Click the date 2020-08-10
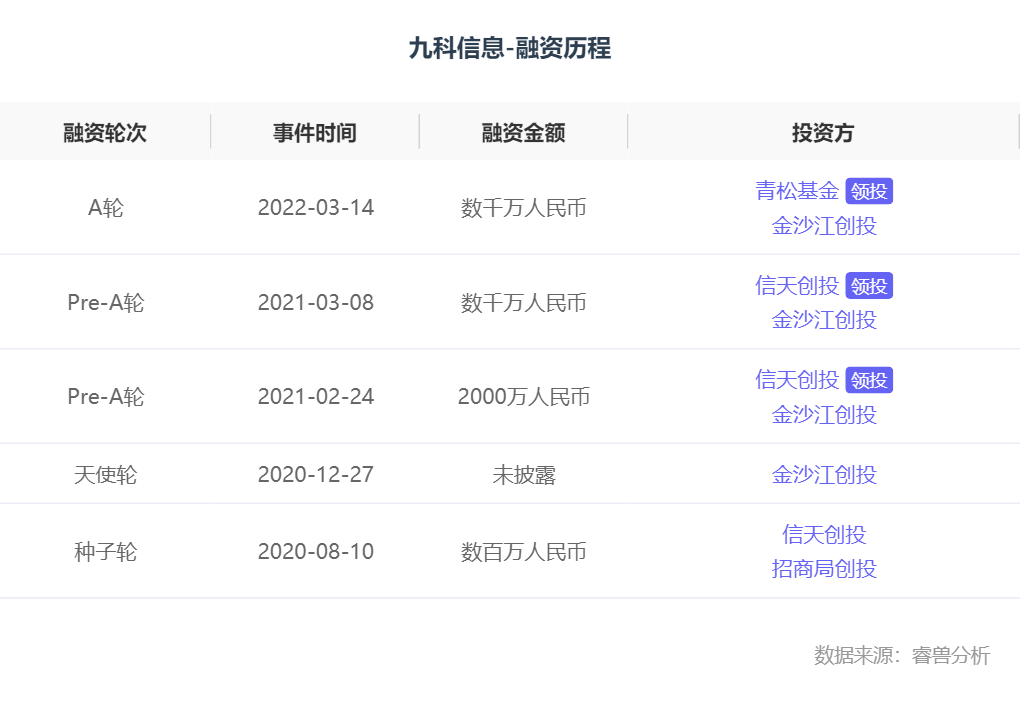The height and width of the screenshot is (708, 1020). [315, 552]
